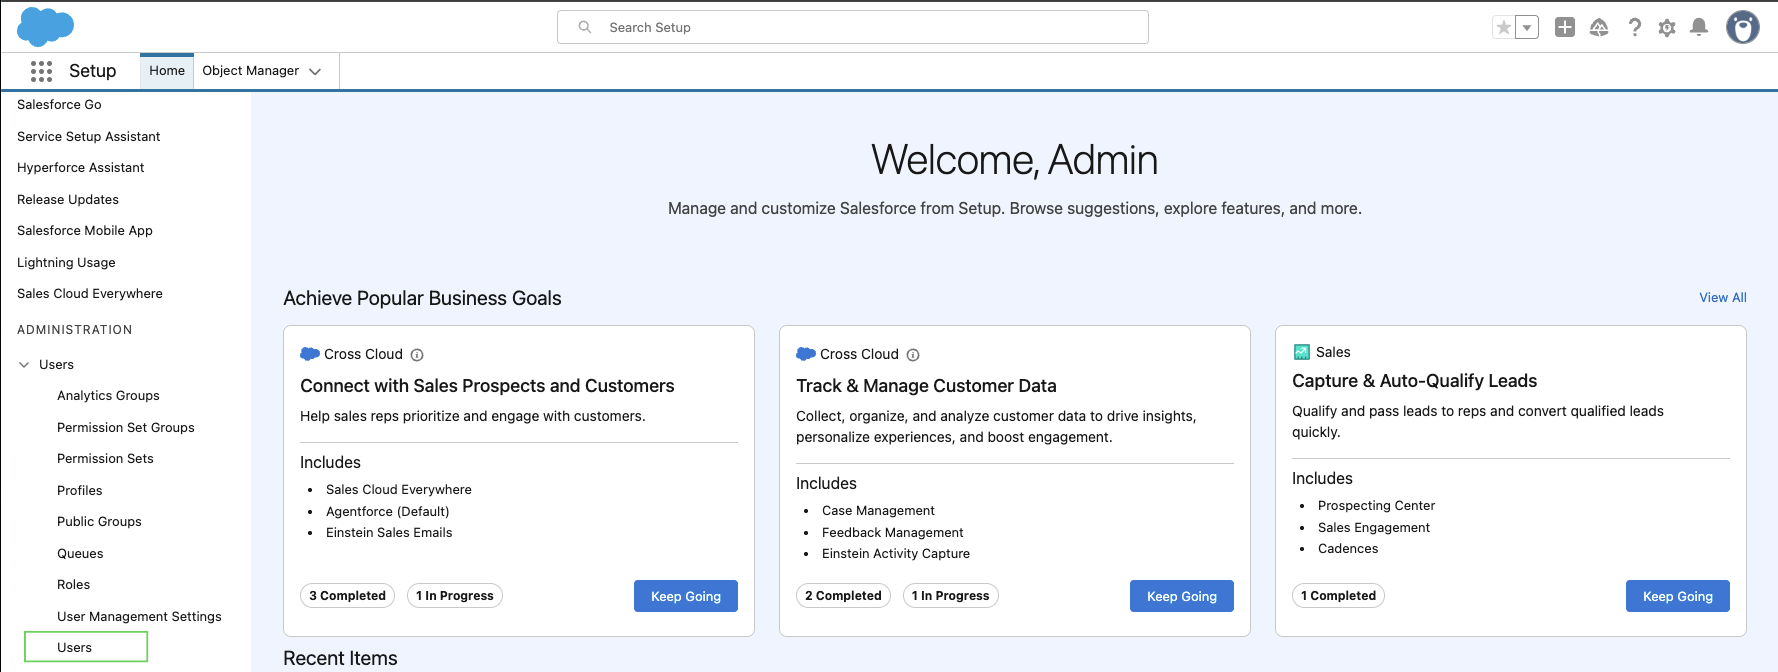Expand the Object Manager tab chevron
The image size is (1778, 672).
coord(315,72)
